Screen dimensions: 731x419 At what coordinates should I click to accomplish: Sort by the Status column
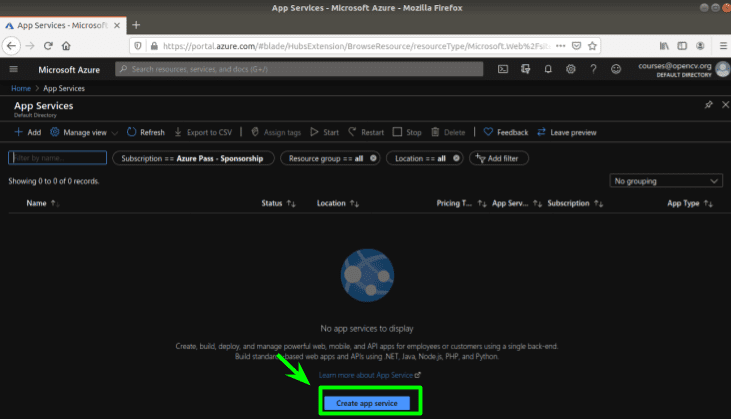[272, 203]
